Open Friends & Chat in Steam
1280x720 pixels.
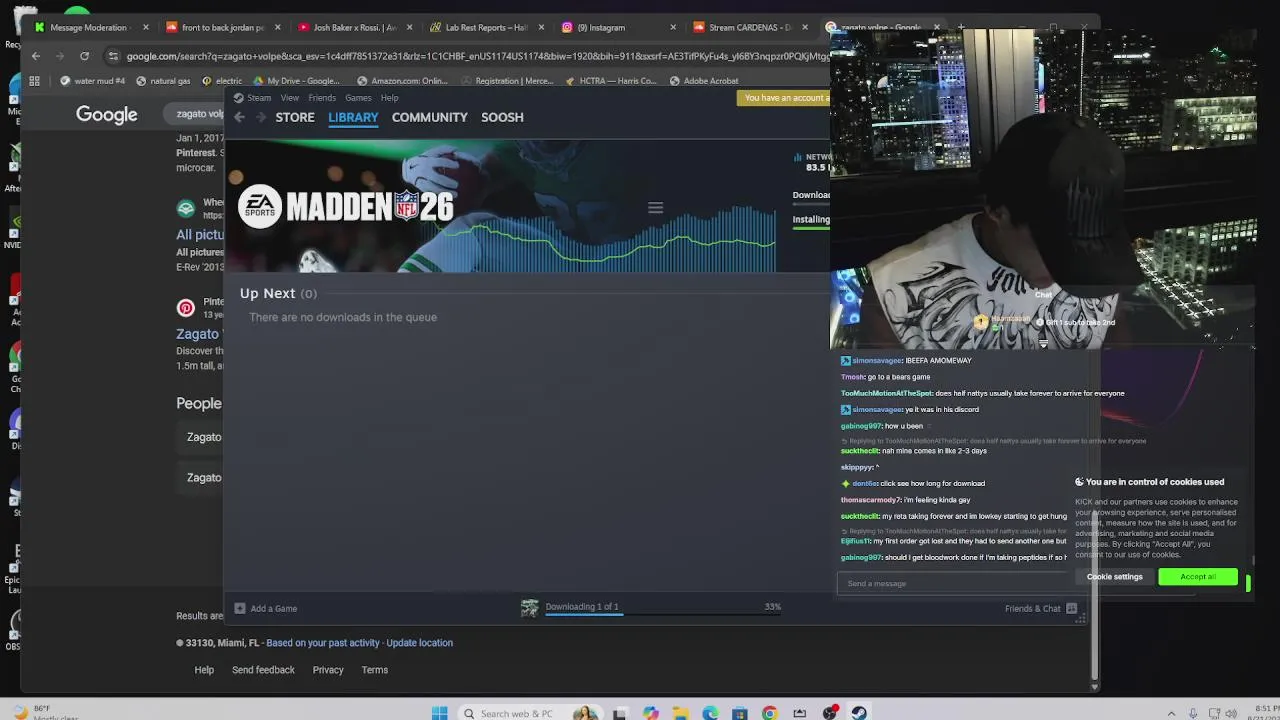click(1032, 608)
